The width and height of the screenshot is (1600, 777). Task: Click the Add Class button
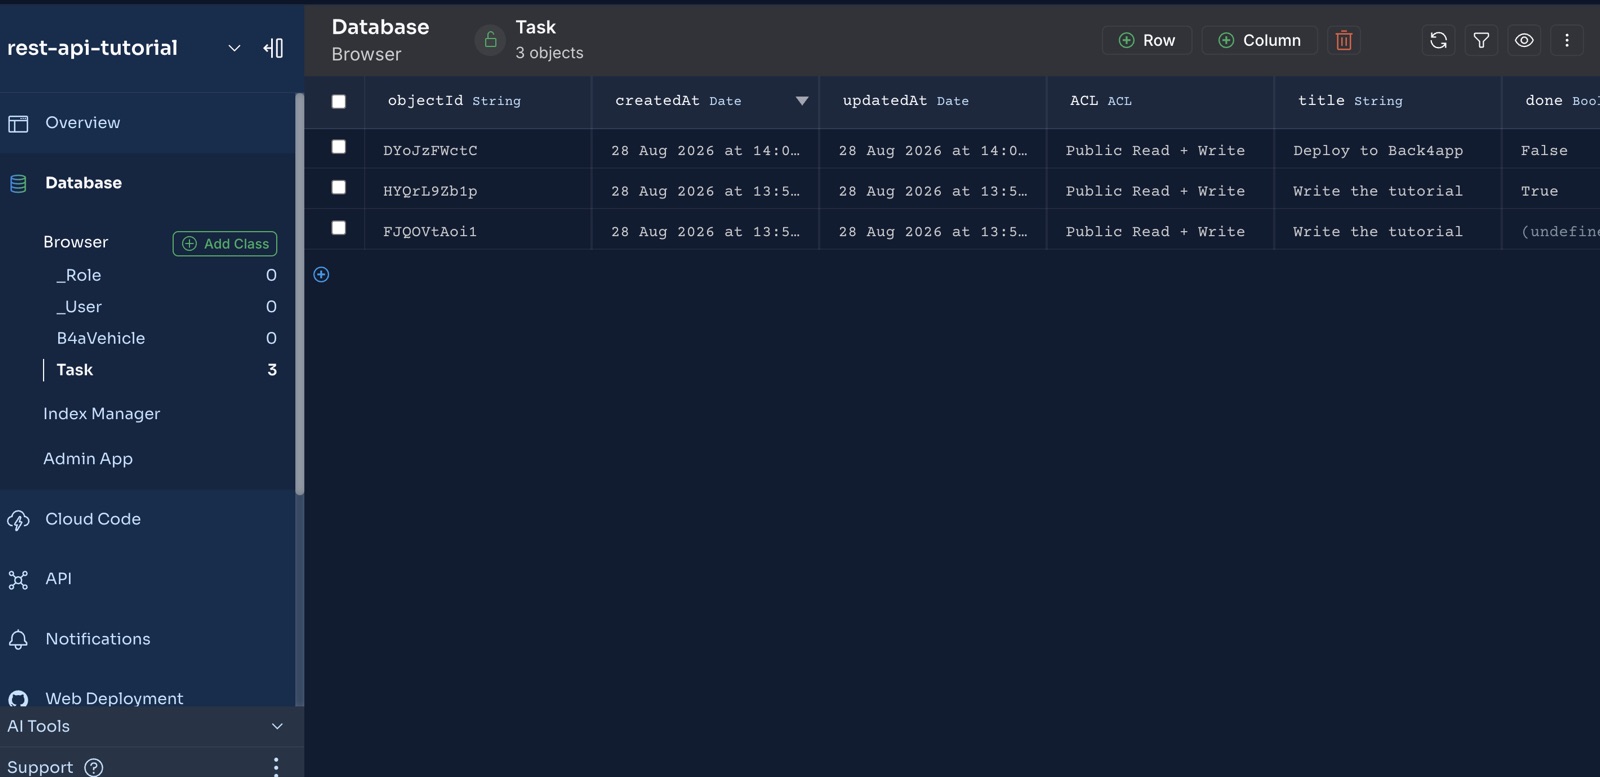(225, 243)
